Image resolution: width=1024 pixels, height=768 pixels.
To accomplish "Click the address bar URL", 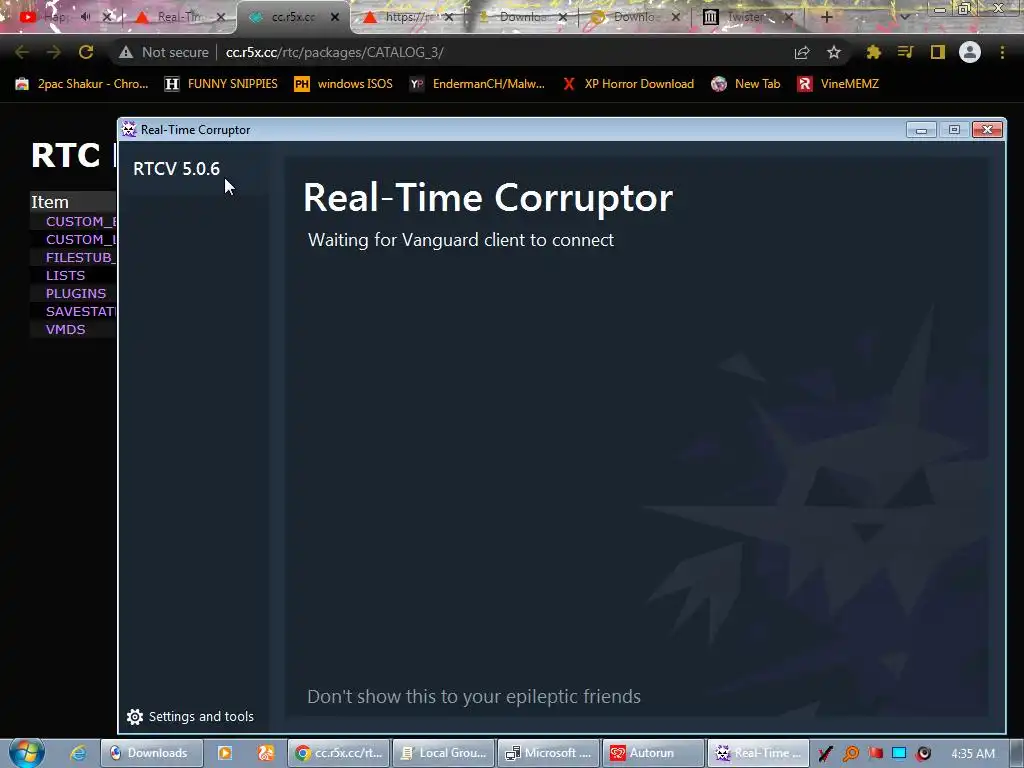I will coord(334,52).
